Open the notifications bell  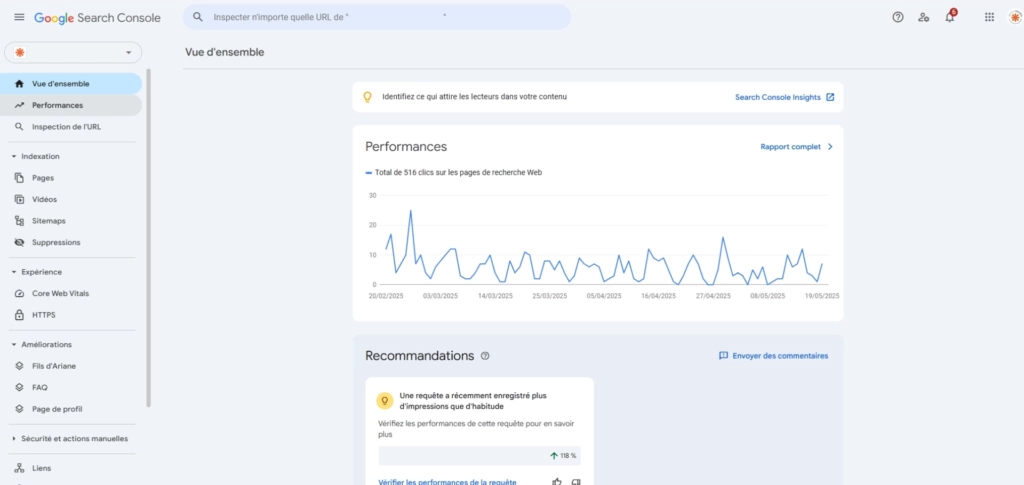coord(950,17)
